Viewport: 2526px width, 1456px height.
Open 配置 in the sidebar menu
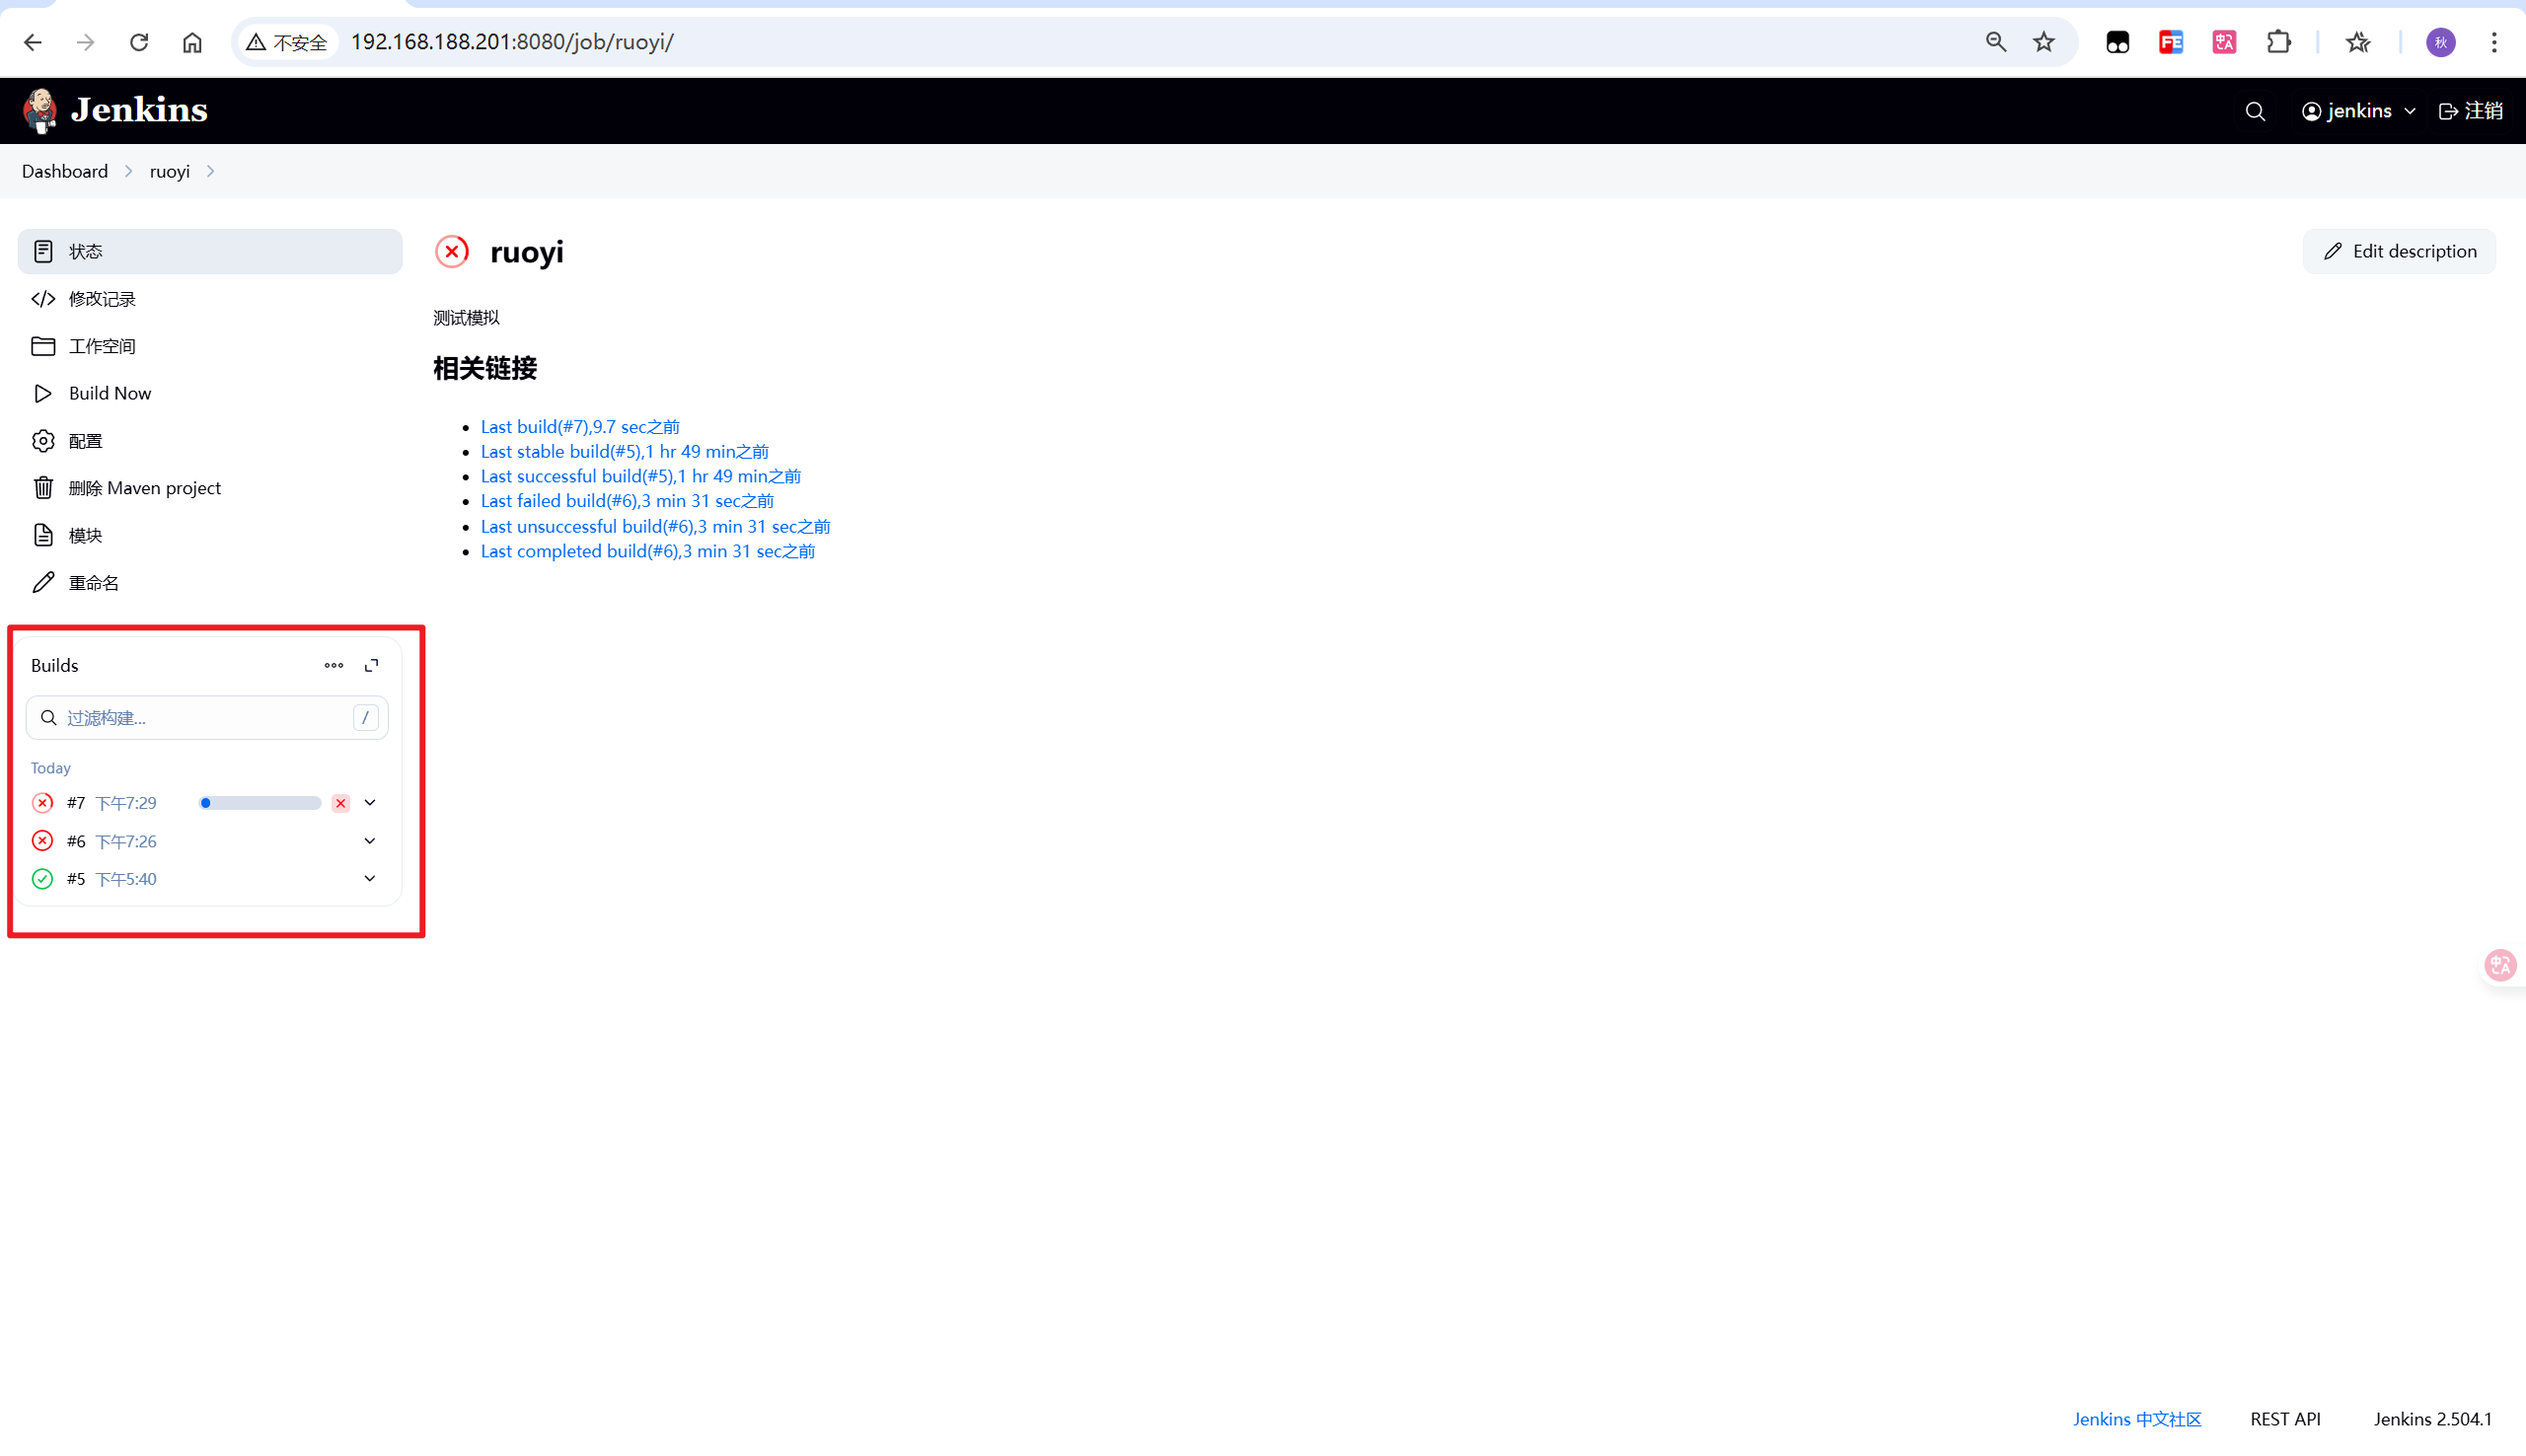pyautogui.click(x=85, y=441)
